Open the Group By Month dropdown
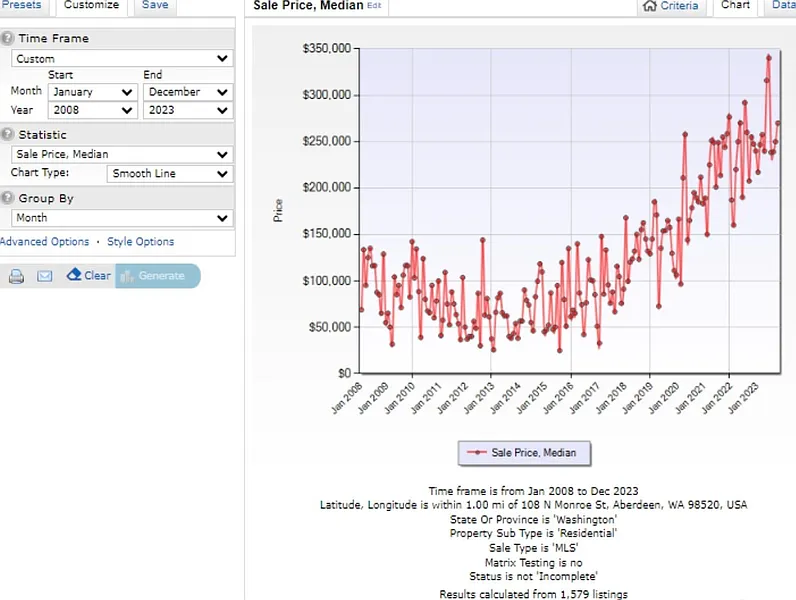The height and width of the screenshot is (600, 796). click(x=122, y=218)
